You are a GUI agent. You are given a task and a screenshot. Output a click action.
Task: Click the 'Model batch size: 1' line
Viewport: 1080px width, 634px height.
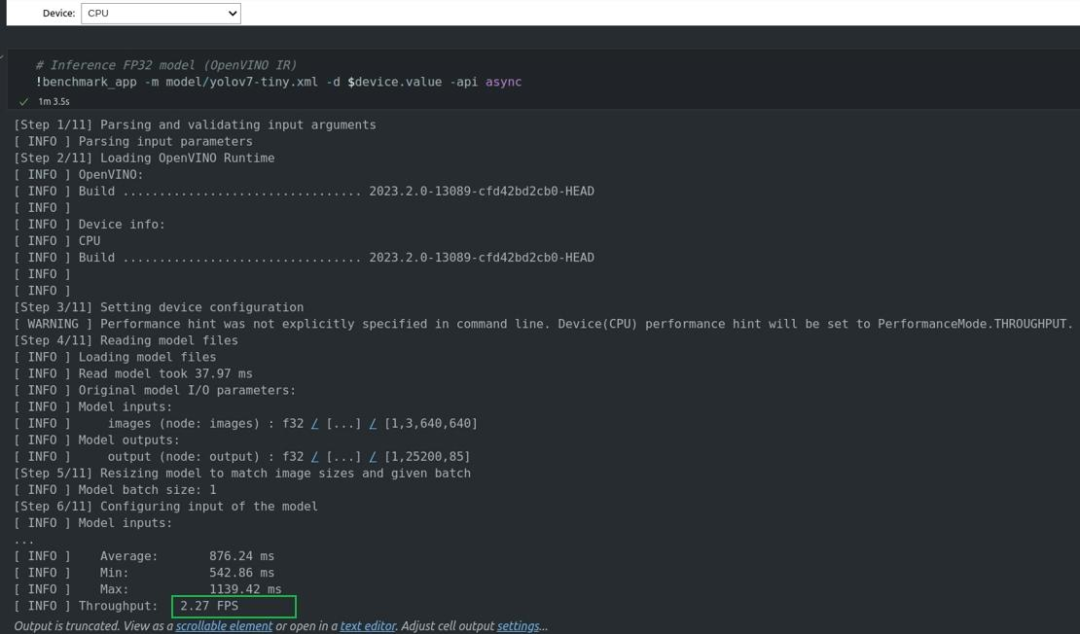[115, 490]
